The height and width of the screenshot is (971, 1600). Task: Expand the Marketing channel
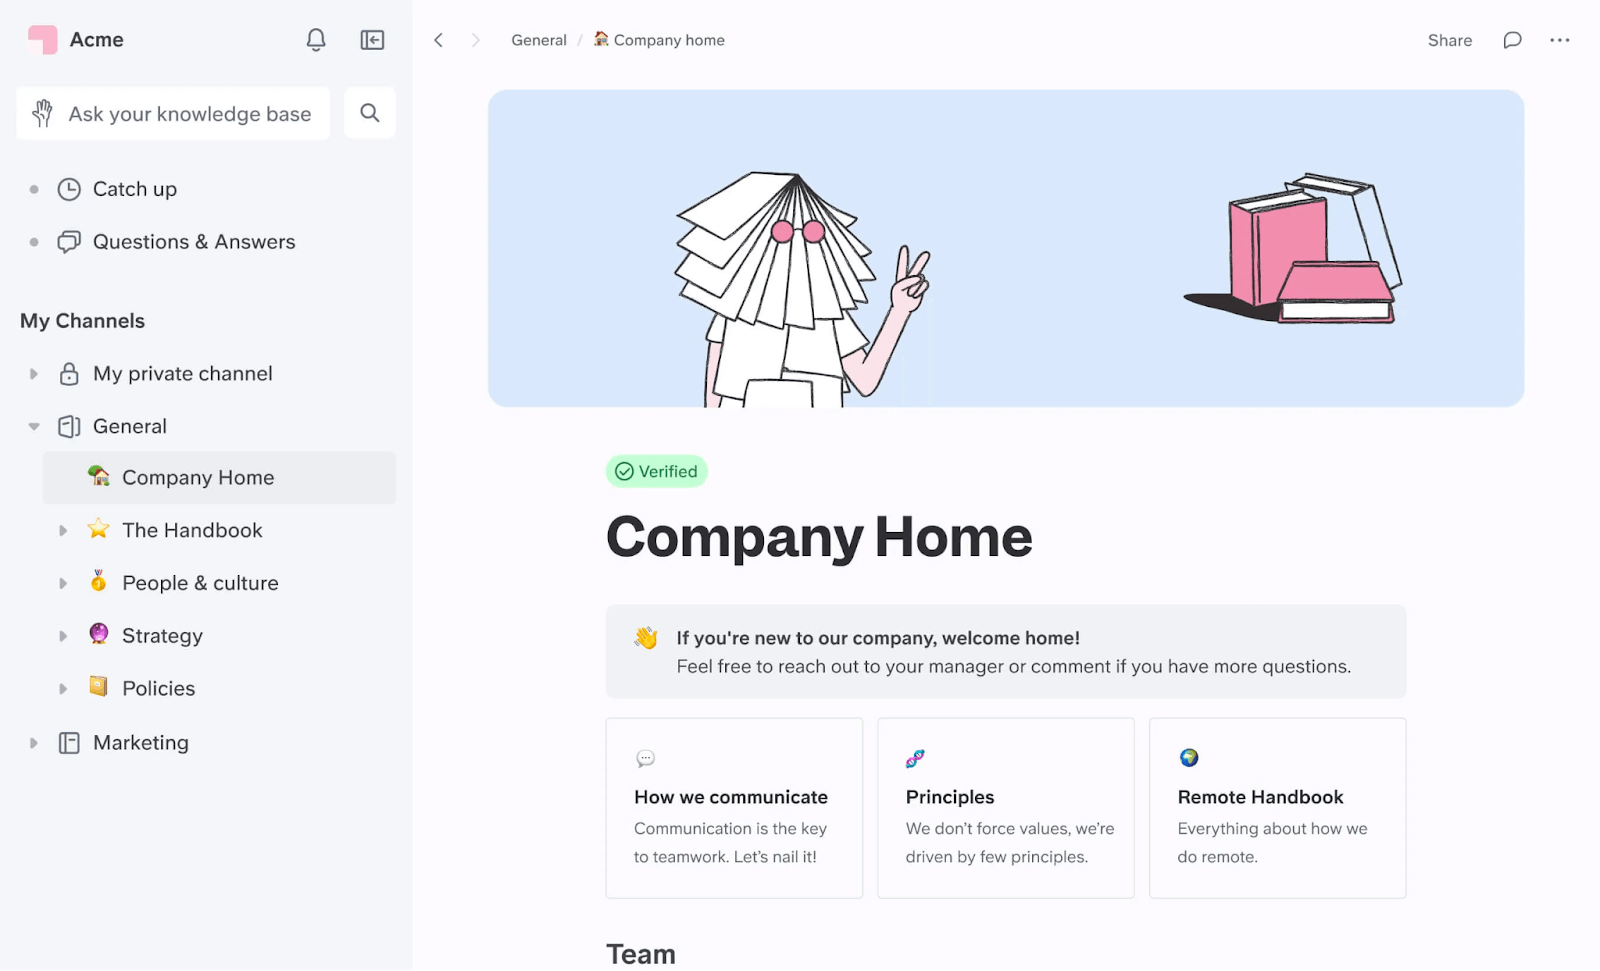point(33,742)
